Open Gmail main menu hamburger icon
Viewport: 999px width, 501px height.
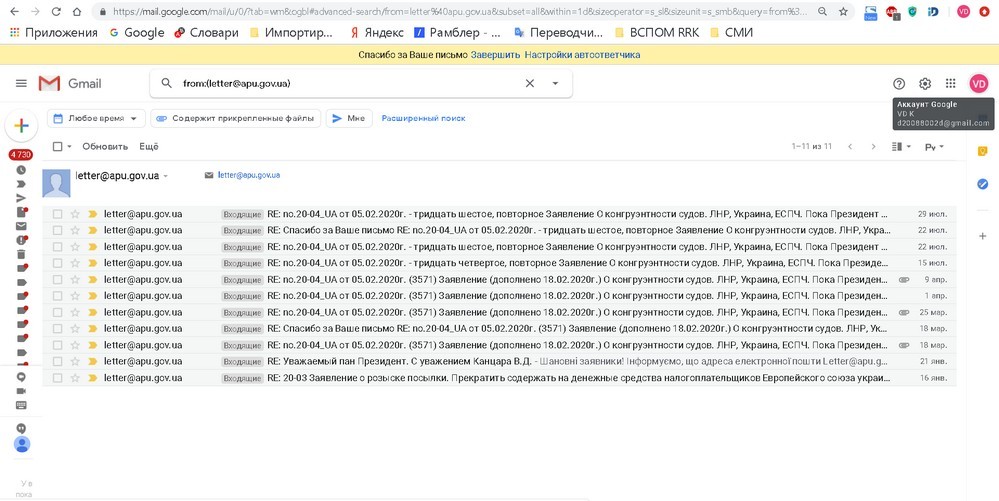pyautogui.click(x=21, y=84)
